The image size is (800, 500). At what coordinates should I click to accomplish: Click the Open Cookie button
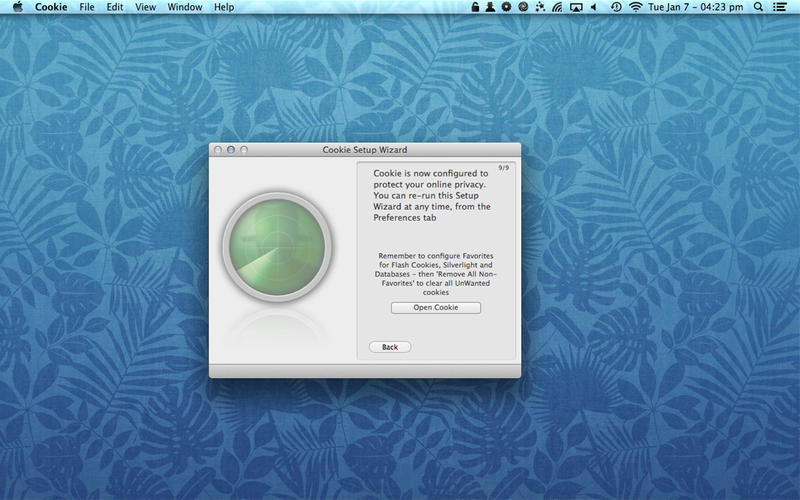(436, 308)
